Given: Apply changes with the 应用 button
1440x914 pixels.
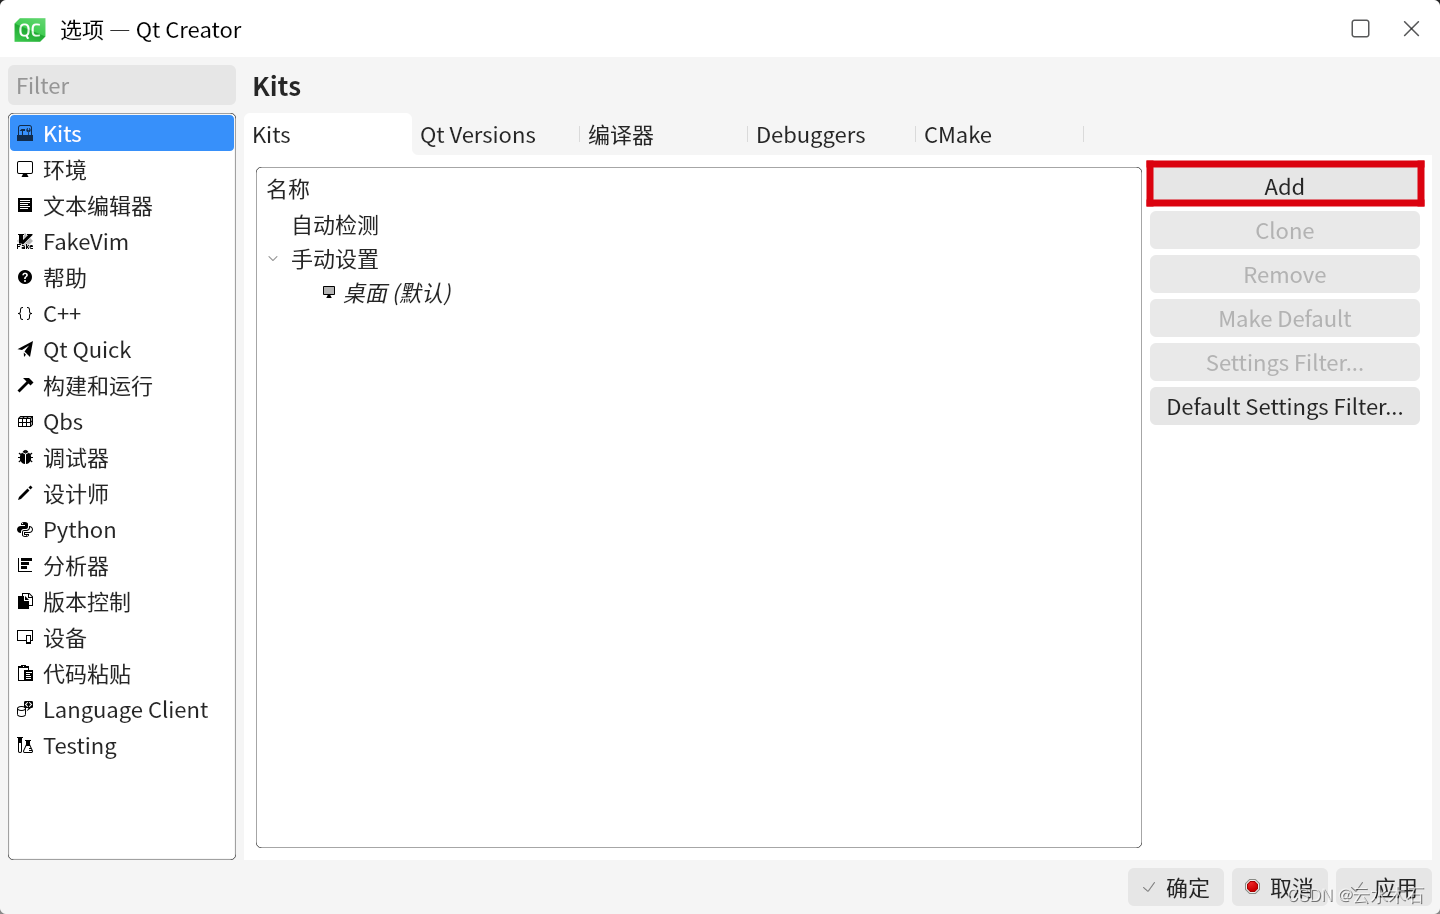Looking at the screenshot, I should (x=1384, y=888).
